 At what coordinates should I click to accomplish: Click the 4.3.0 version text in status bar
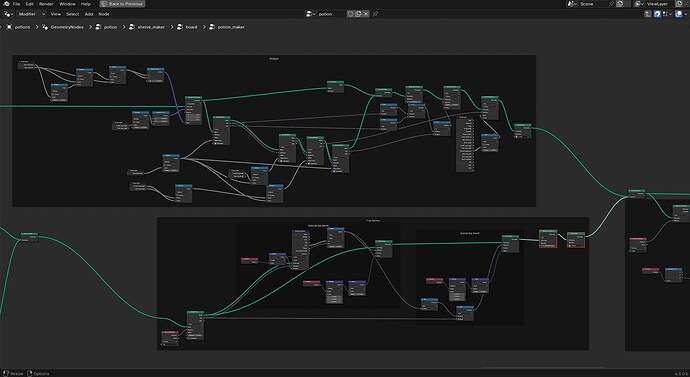[681, 373]
